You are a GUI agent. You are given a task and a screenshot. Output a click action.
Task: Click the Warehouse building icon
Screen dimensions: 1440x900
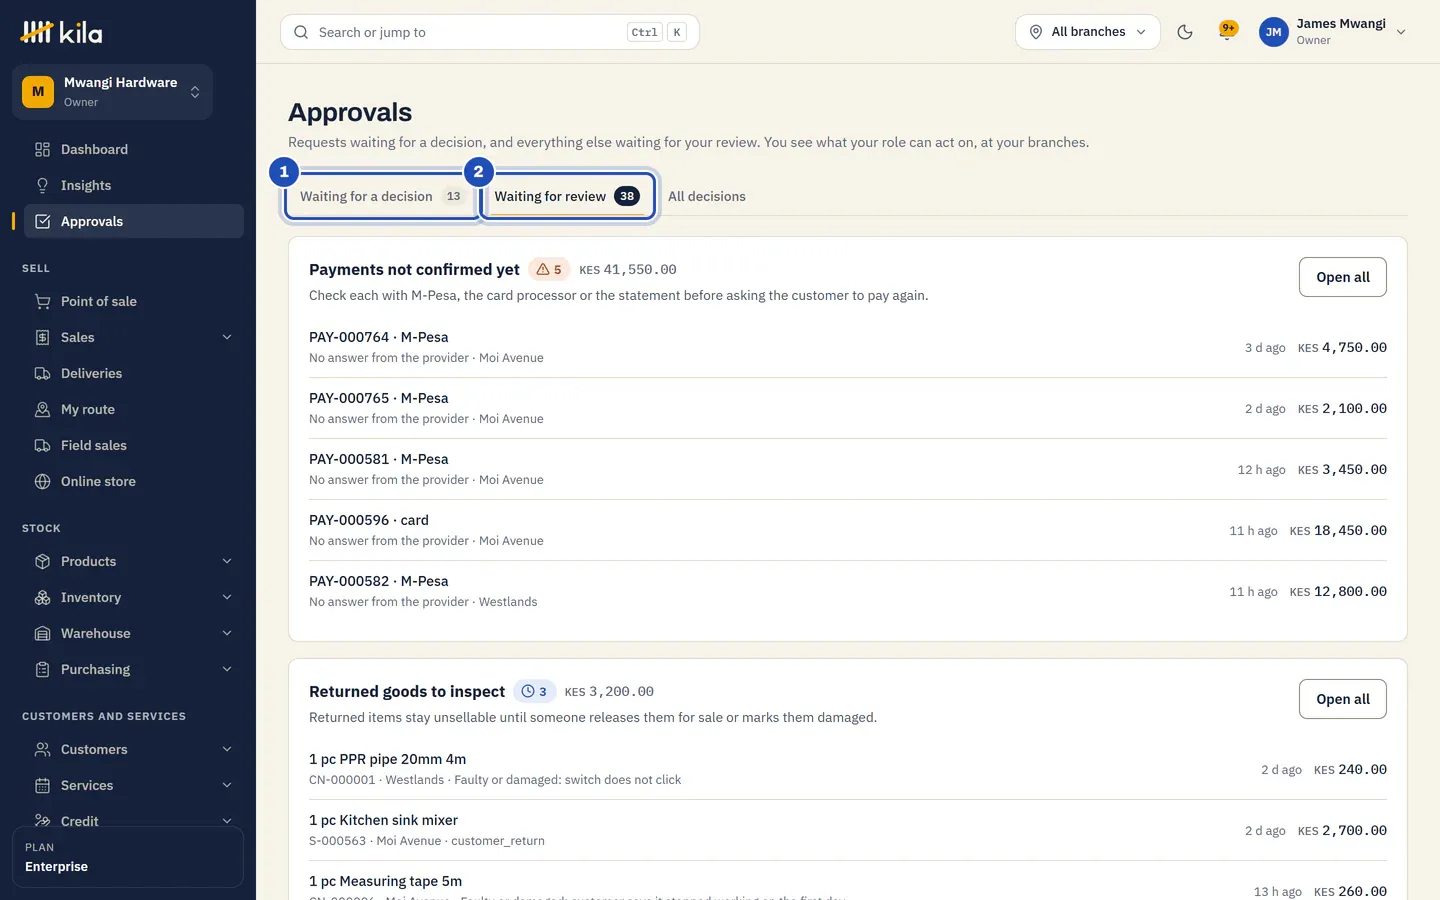coord(42,634)
